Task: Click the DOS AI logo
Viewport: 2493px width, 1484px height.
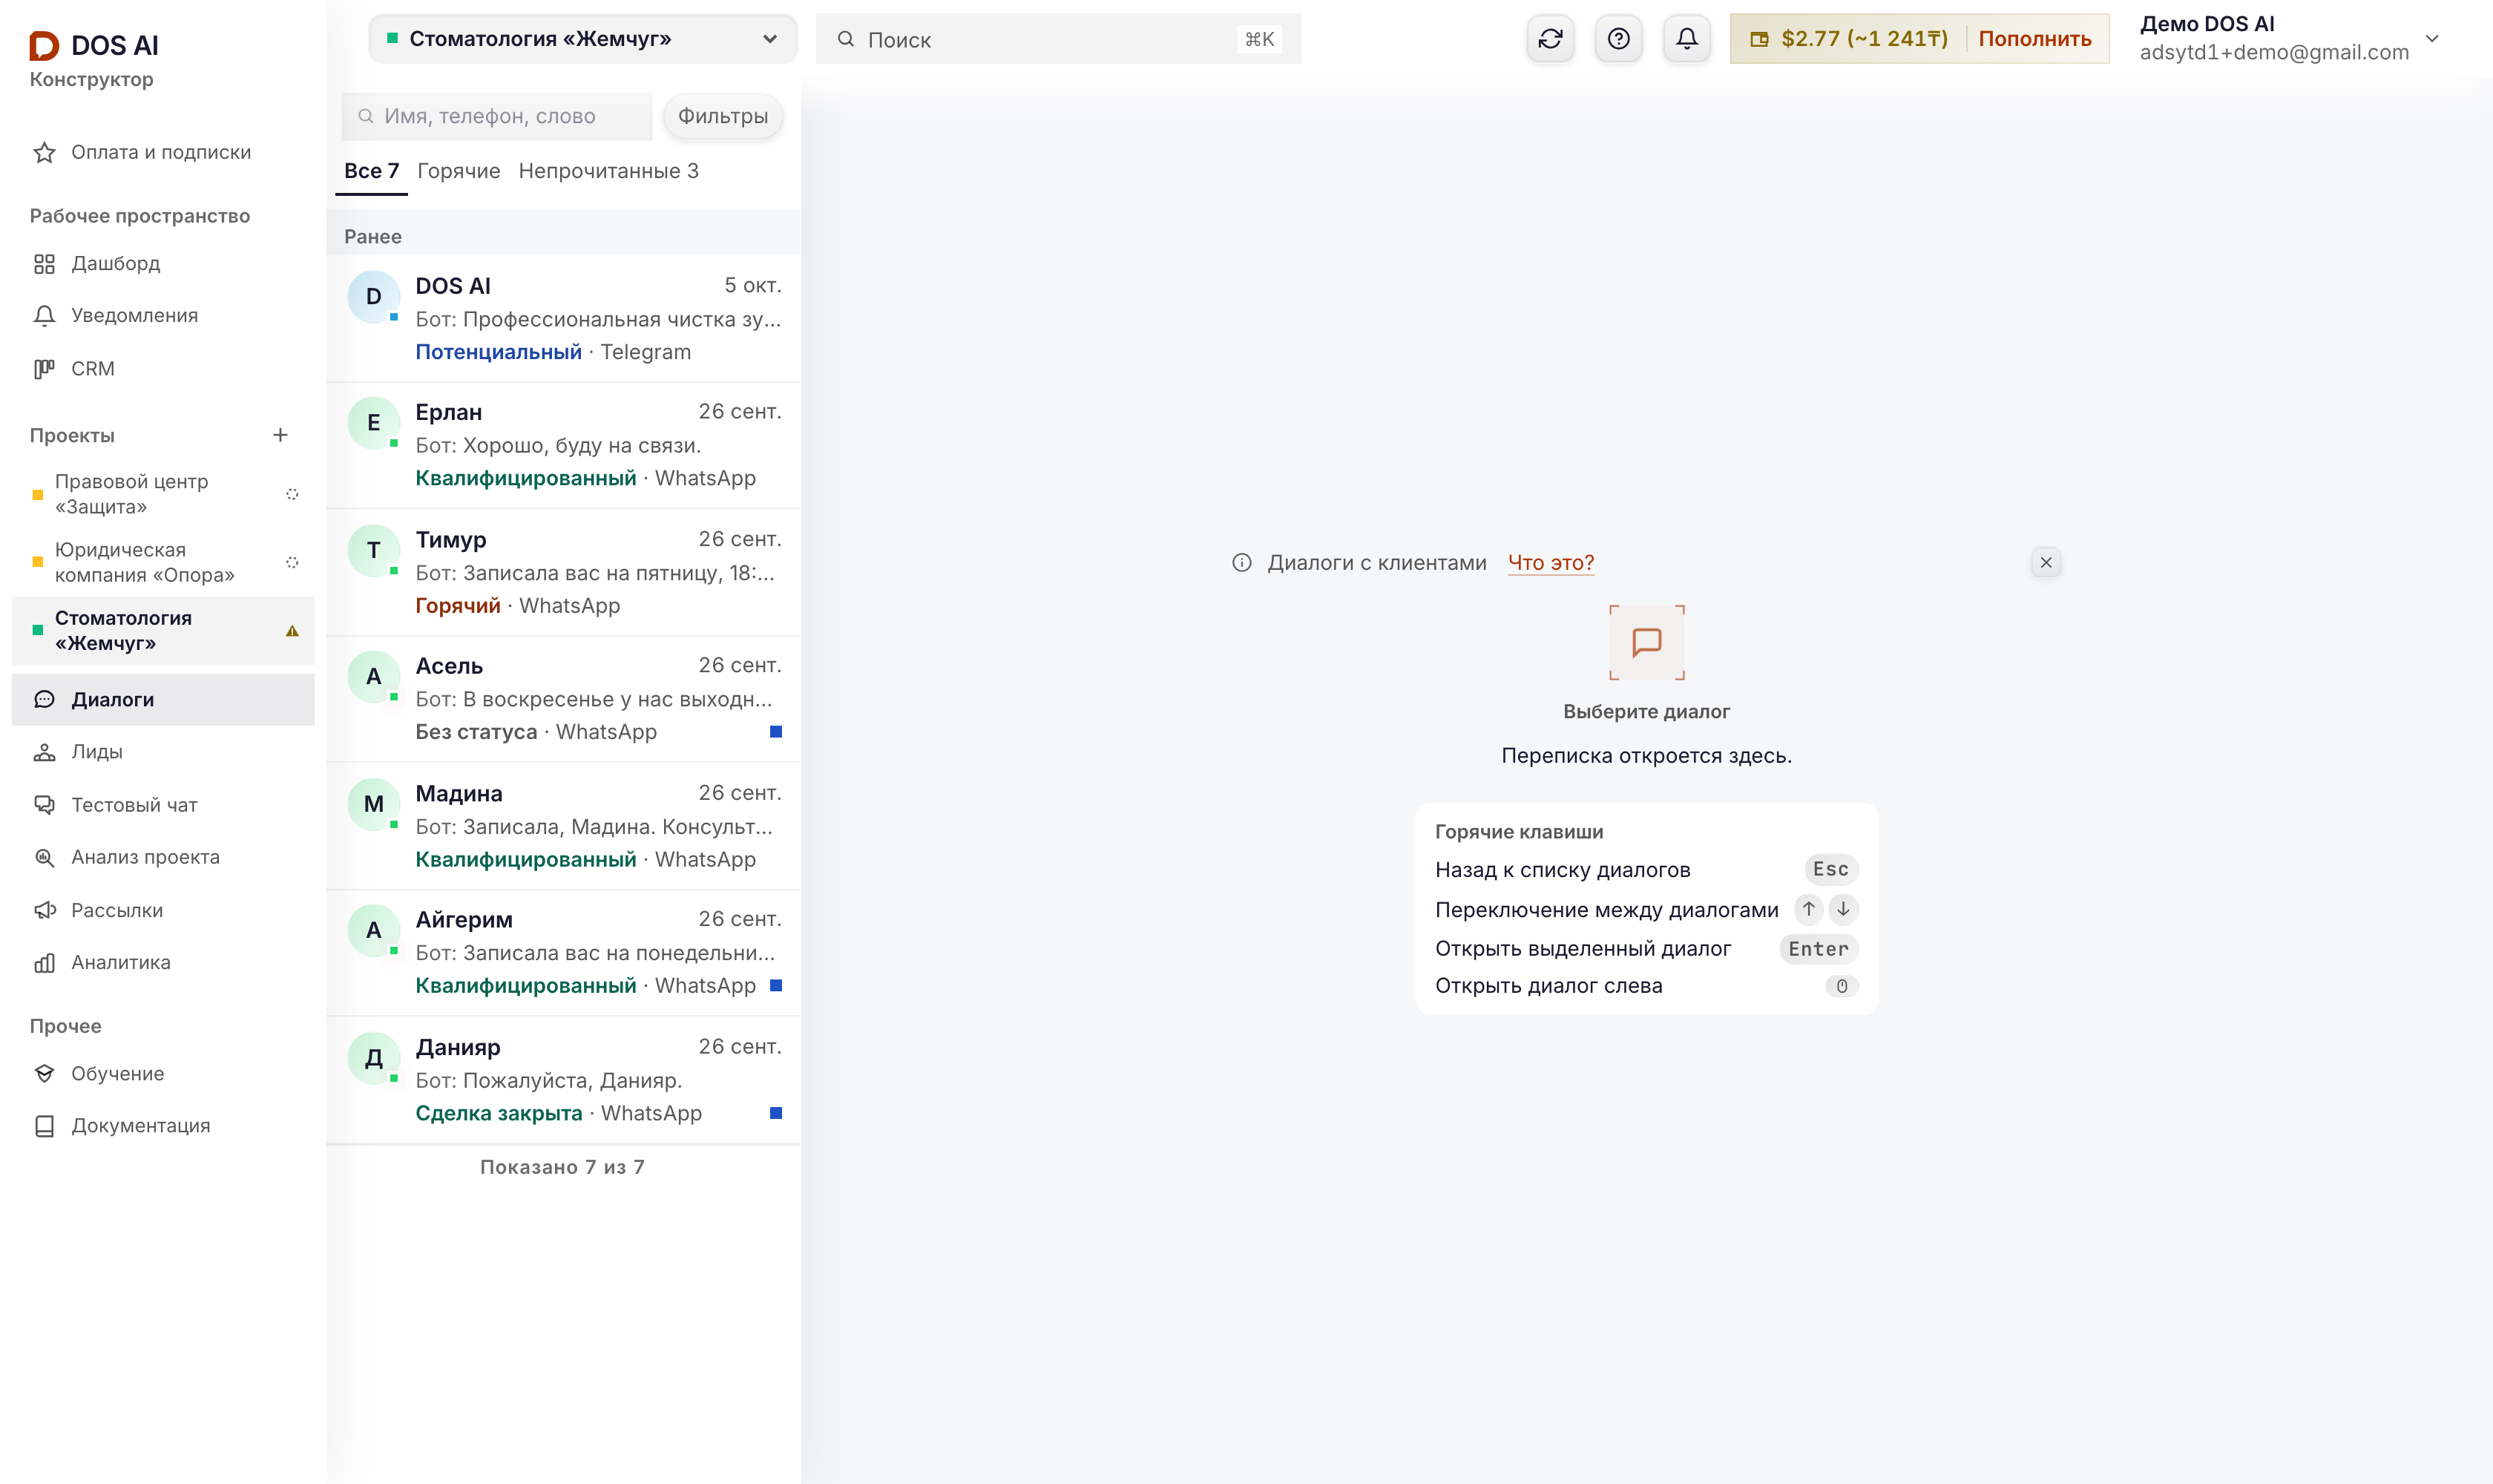Action: pos(94,45)
